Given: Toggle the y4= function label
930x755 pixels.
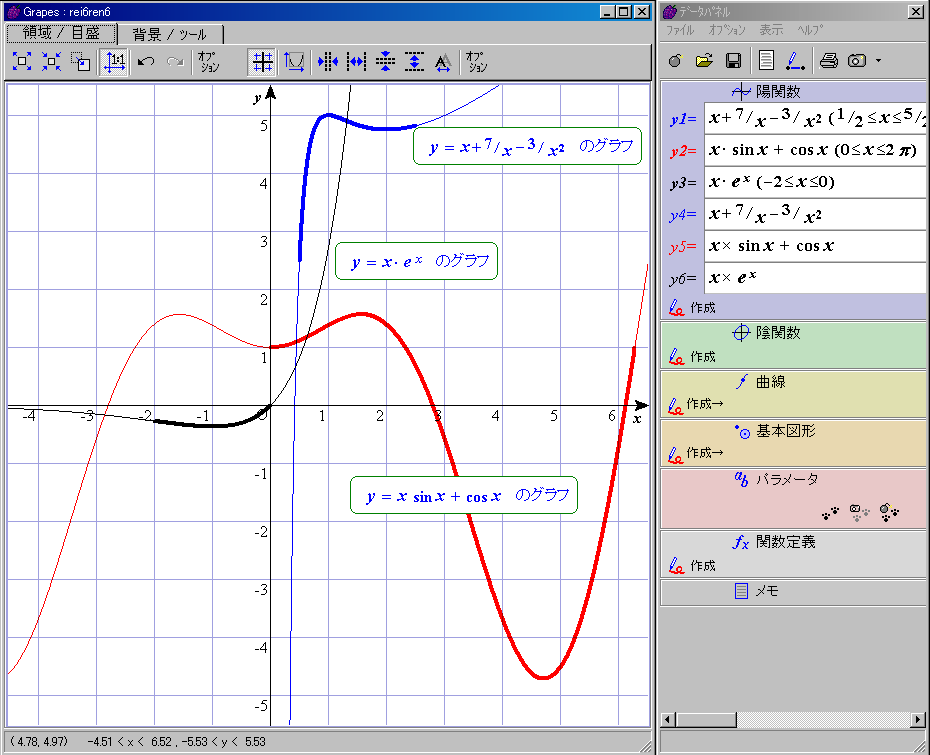Looking at the screenshot, I should pos(683,215).
